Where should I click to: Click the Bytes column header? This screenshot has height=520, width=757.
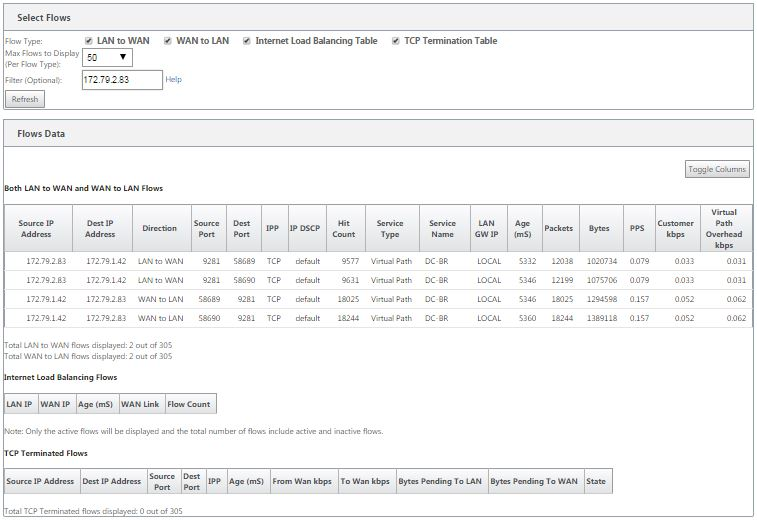601,228
